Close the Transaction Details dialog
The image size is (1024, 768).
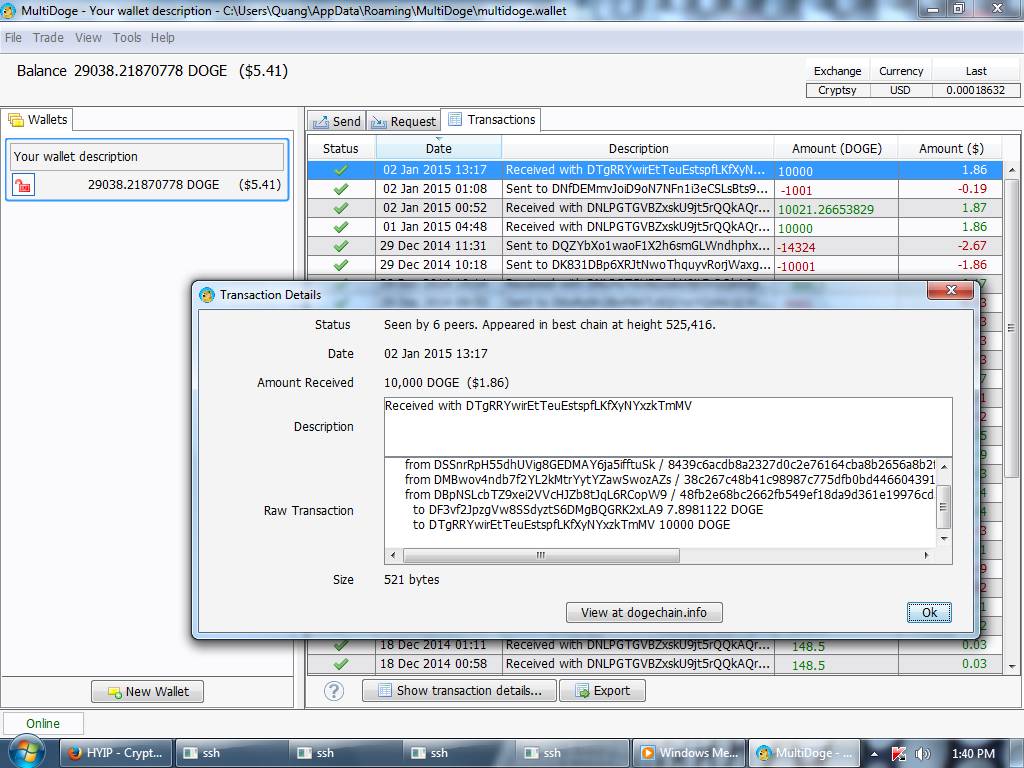tap(951, 290)
